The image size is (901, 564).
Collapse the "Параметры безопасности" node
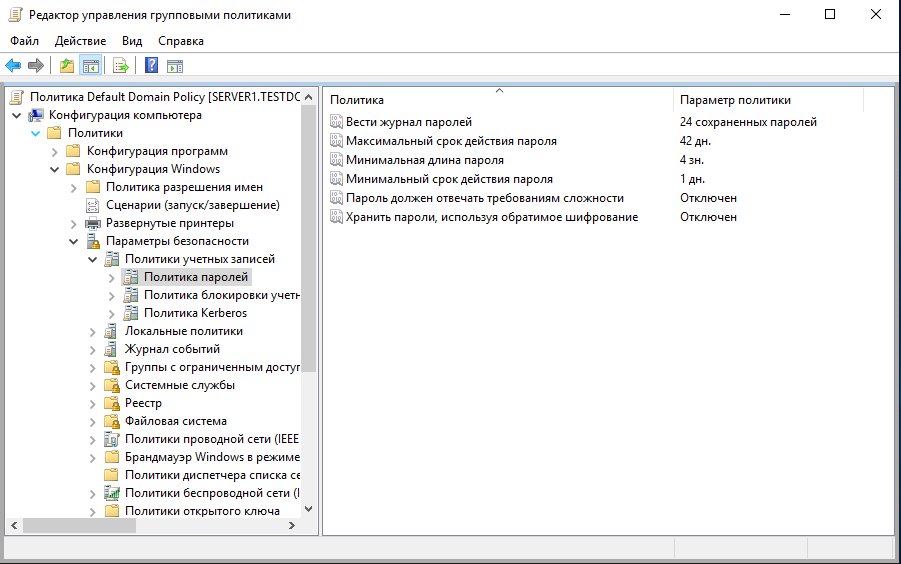[74, 241]
